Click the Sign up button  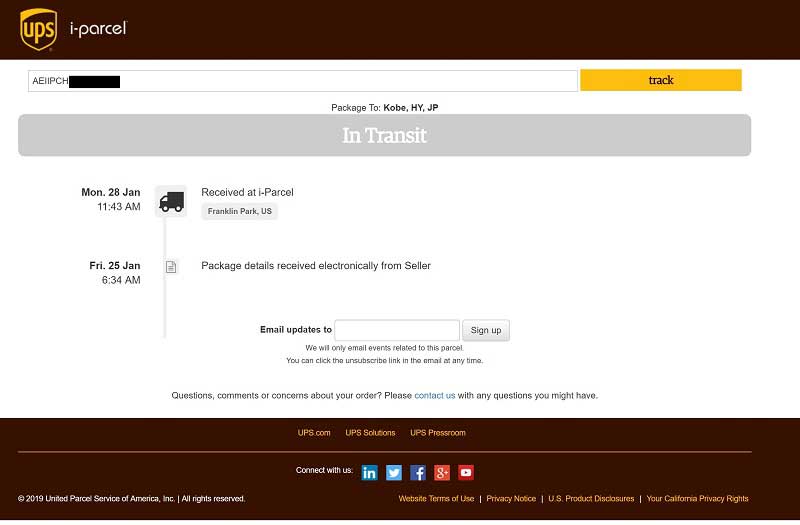click(x=486, y=330)
